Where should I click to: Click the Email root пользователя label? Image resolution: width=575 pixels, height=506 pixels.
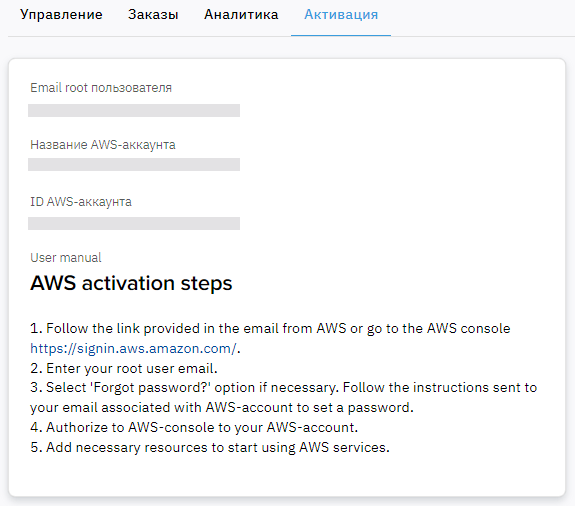point(101,88)
